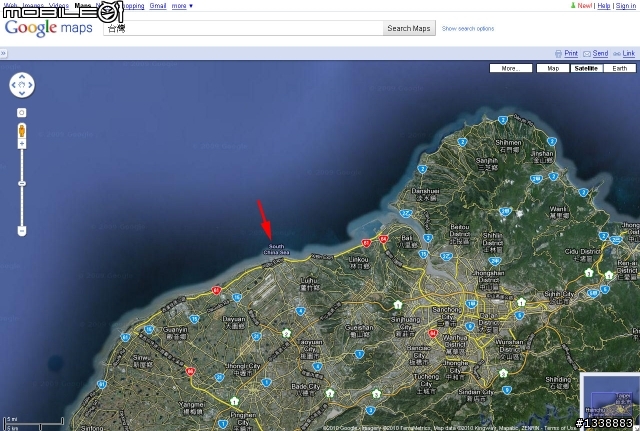Image resolution: width=640 pixels, height=431 pixels.
Task: Pan the map left with the arrow
Action: coord(14,85)
